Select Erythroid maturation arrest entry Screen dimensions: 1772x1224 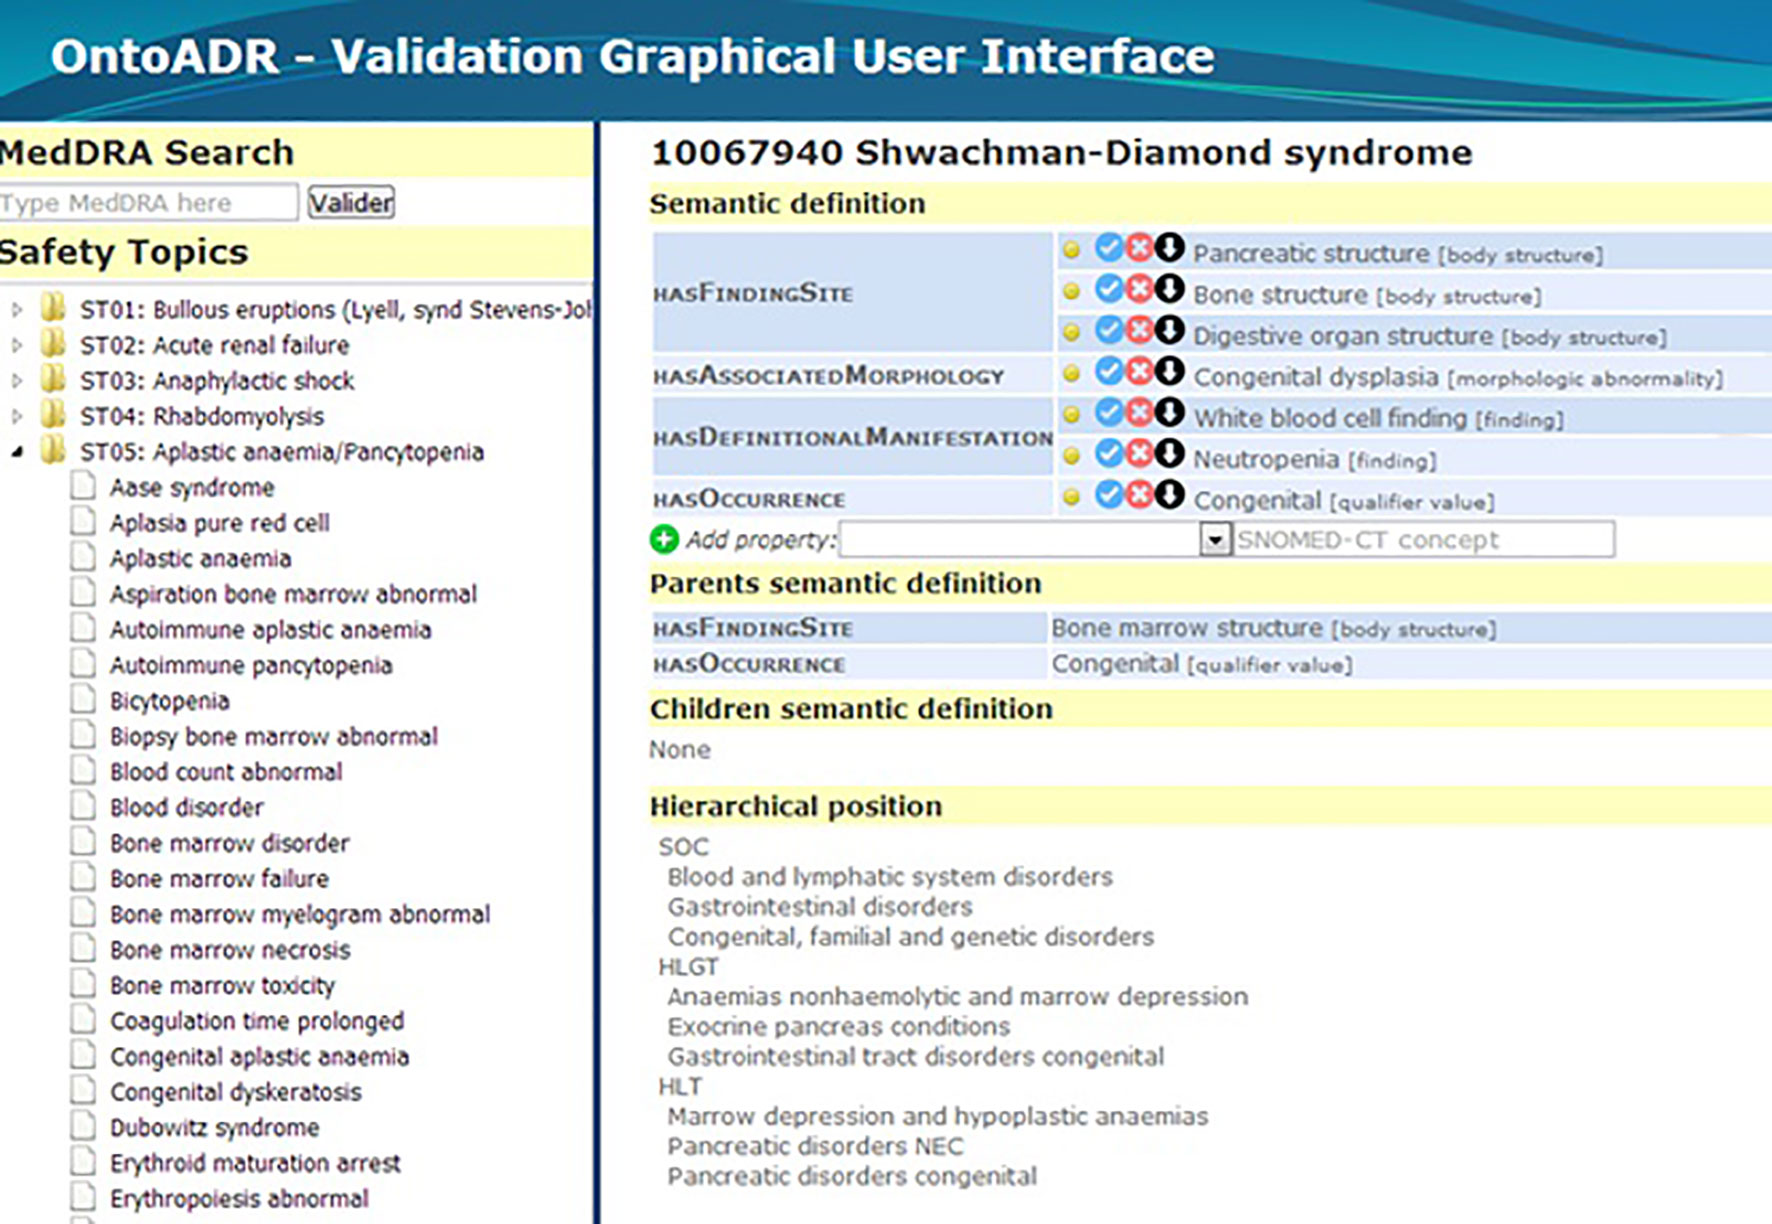[255, 1163]
